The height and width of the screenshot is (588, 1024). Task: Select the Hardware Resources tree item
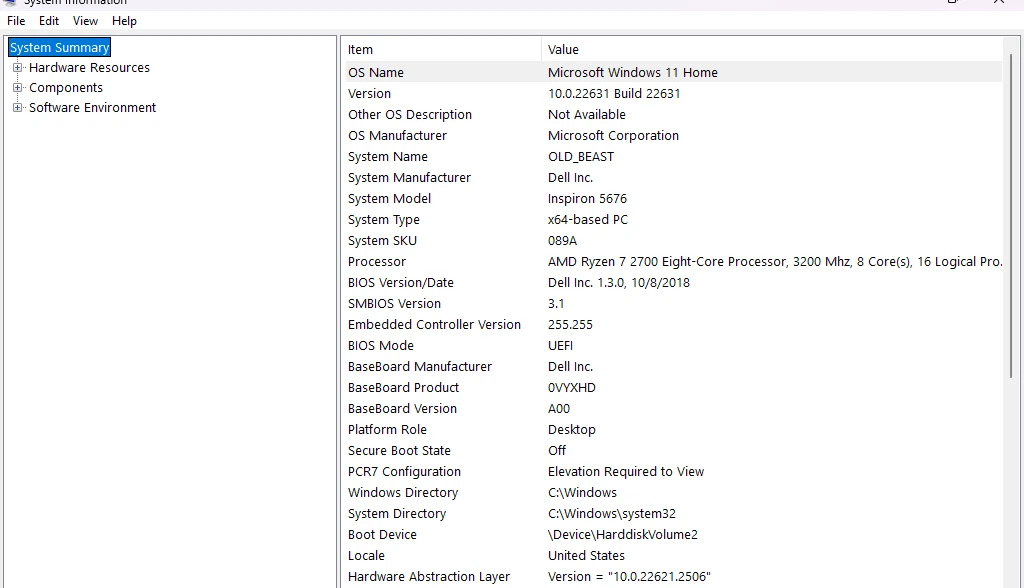(89, 68)
